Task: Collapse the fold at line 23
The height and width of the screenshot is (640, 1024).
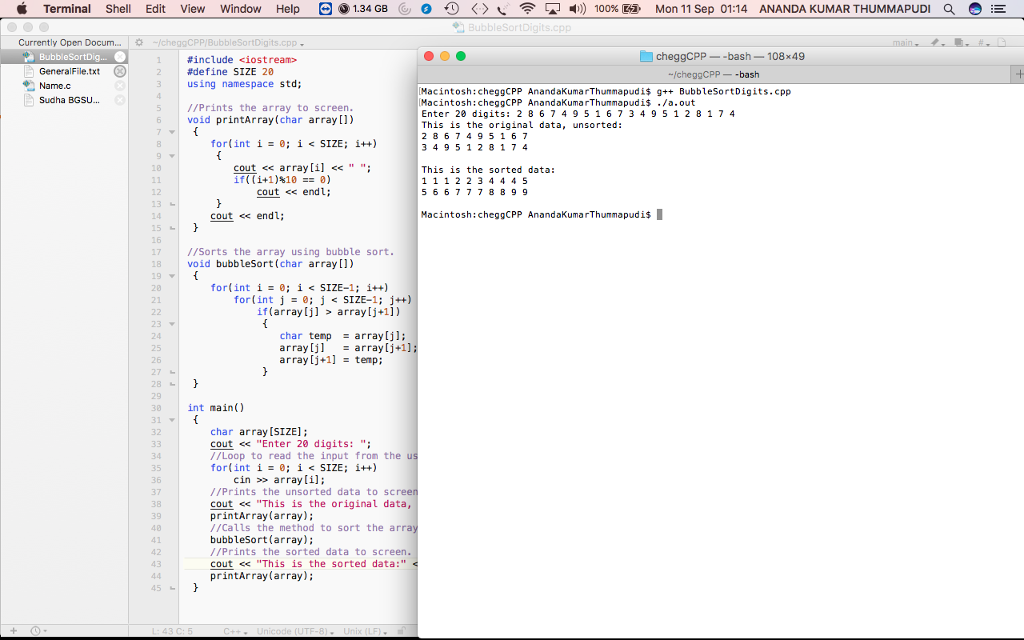Action: (172, 324)
